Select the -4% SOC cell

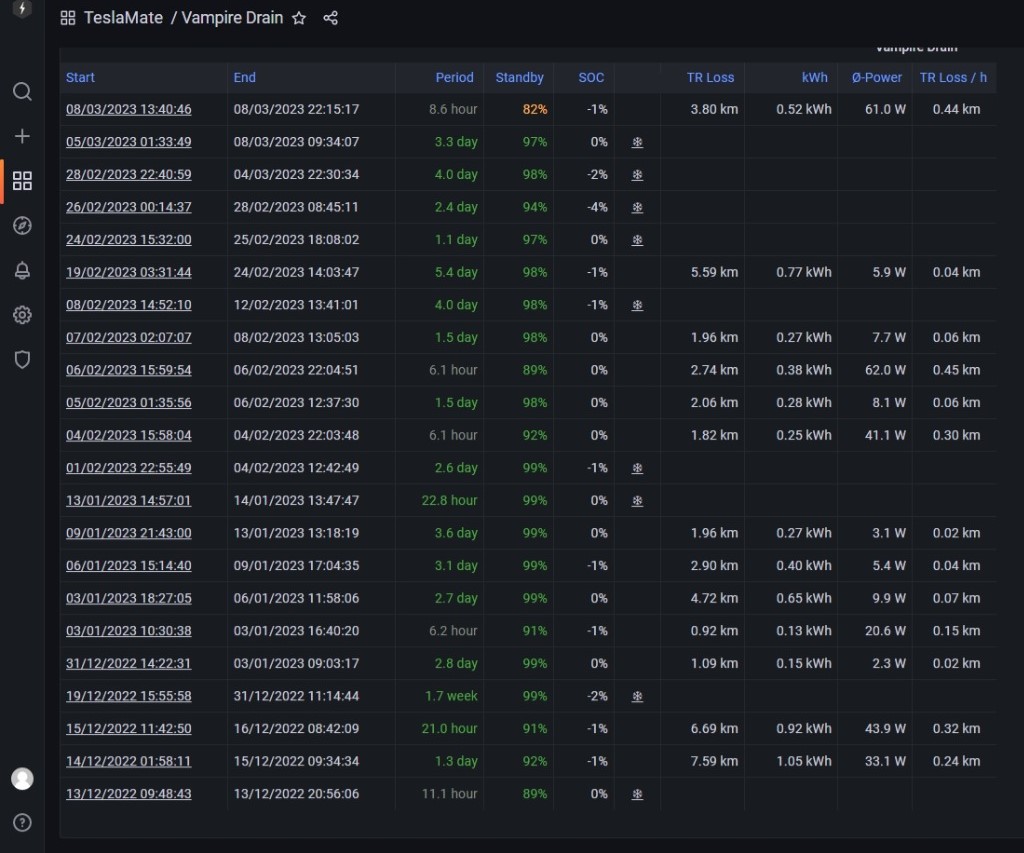597,207
